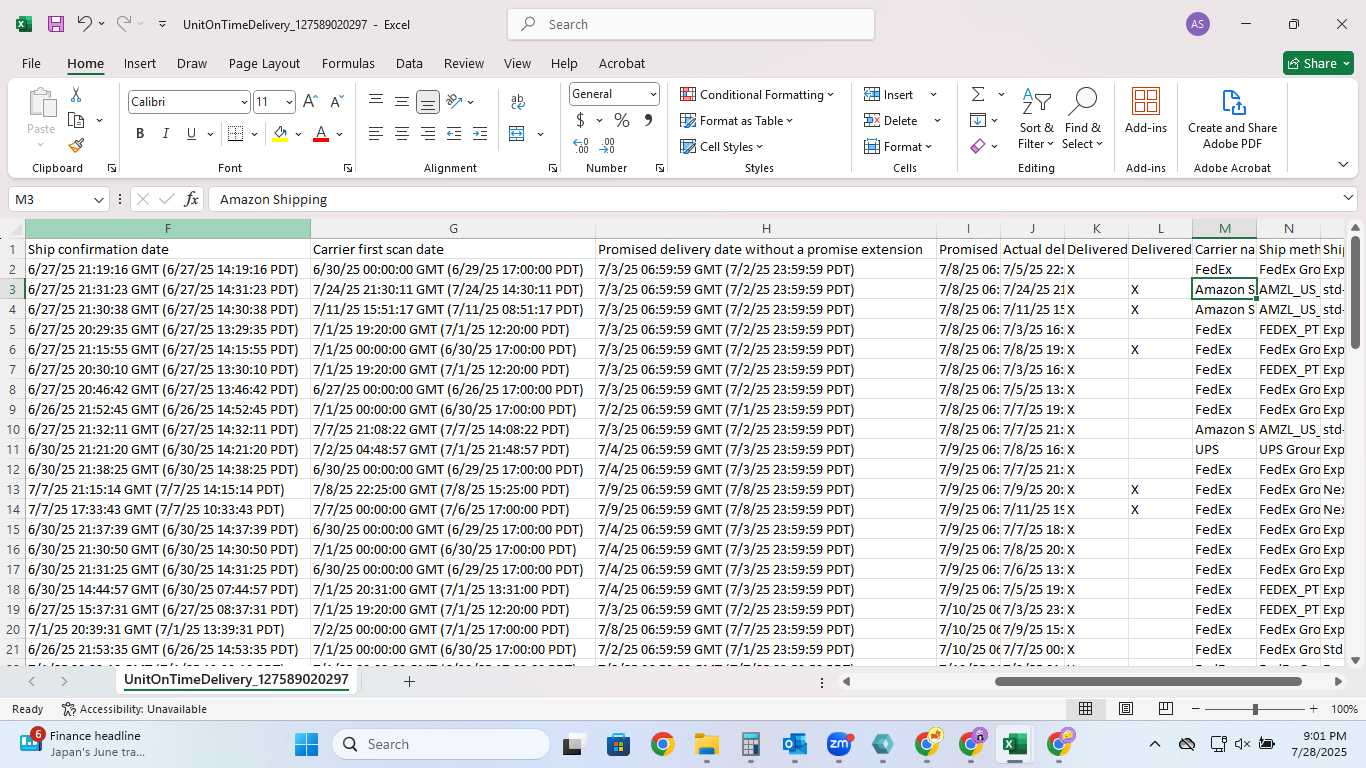Screen dimensions: 1366x768
Task: Switch to the Acrobat ribbon tab
Action: tap(622, 63)
